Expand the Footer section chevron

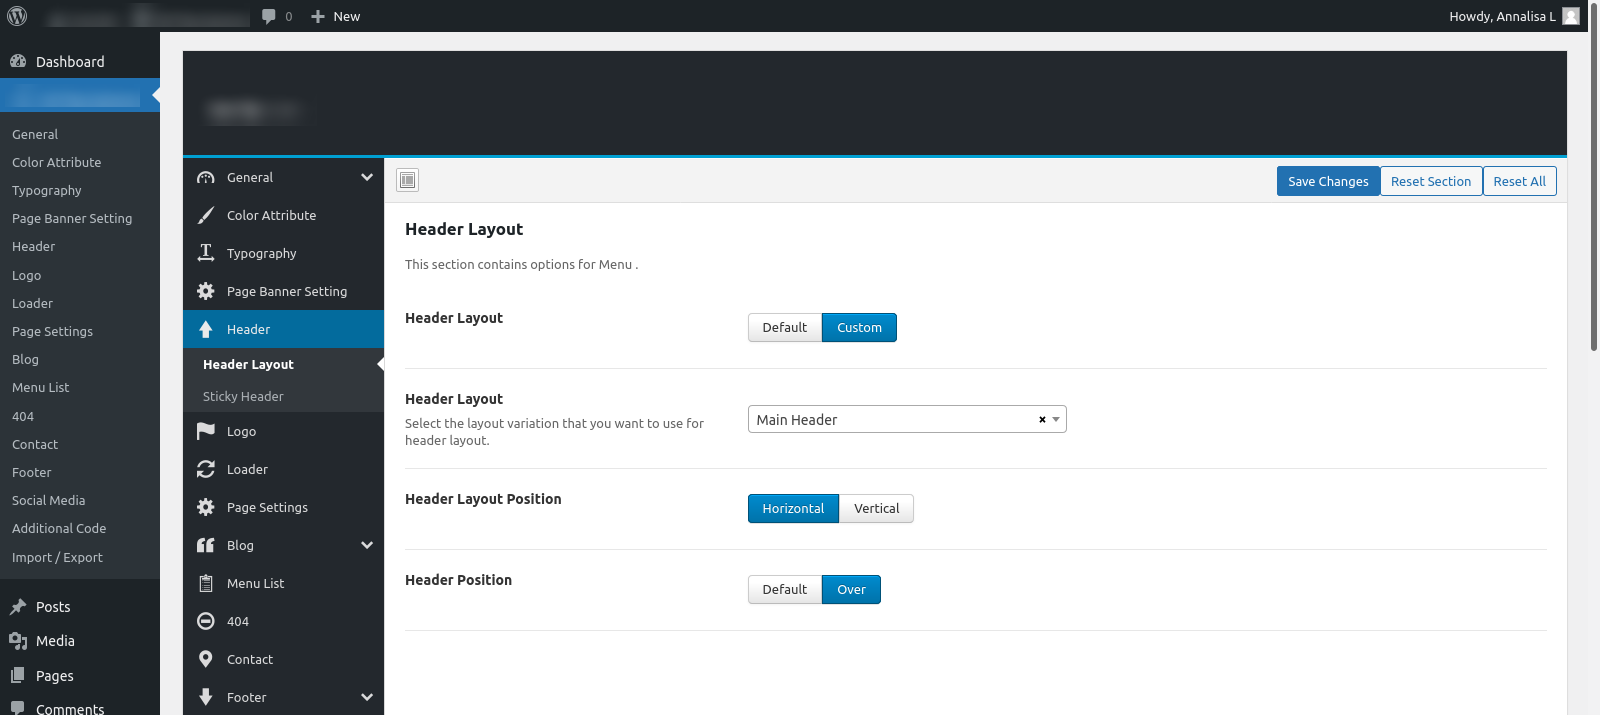click(x=367, y=697)
